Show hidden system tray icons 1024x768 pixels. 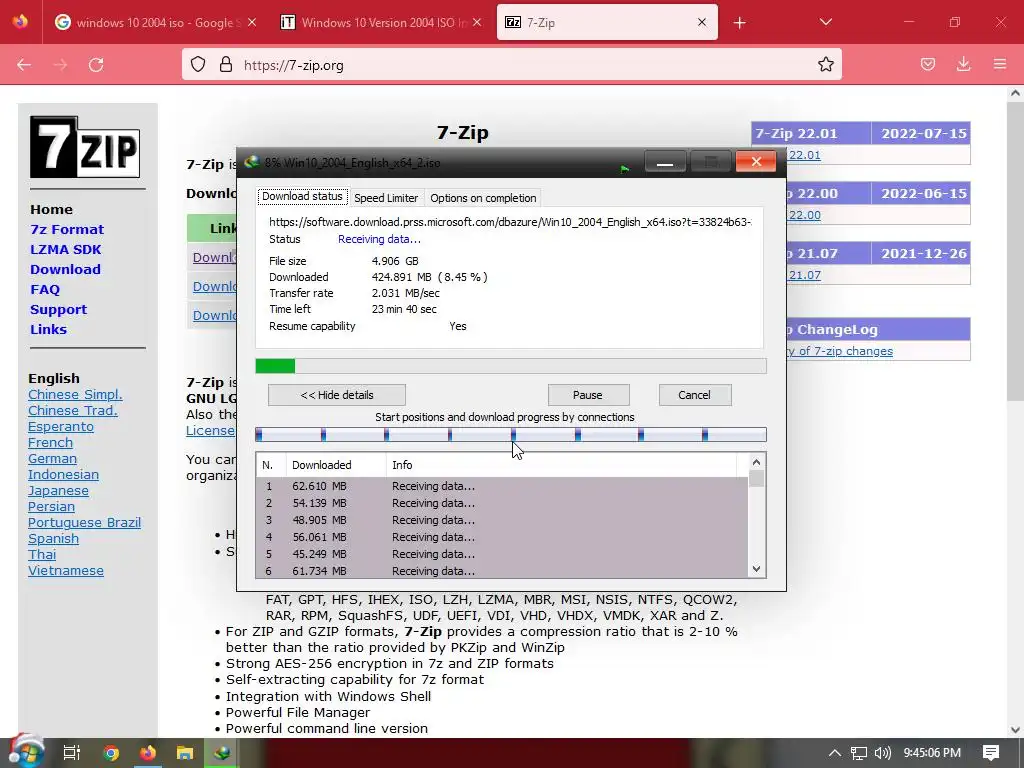[835, 752]
